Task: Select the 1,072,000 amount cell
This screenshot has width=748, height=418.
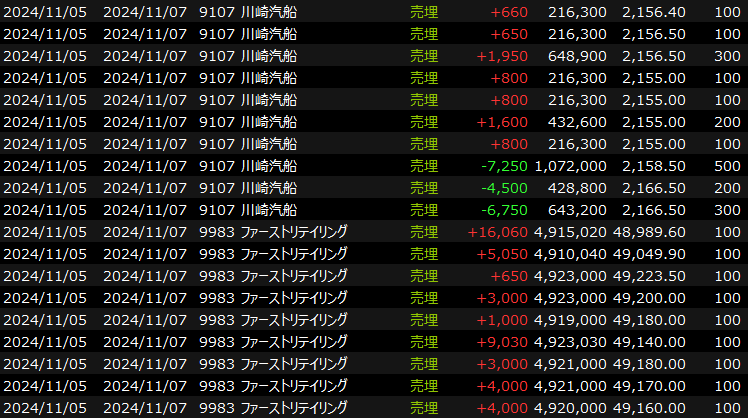Action: pyautogui.click(x=570, y=166)
